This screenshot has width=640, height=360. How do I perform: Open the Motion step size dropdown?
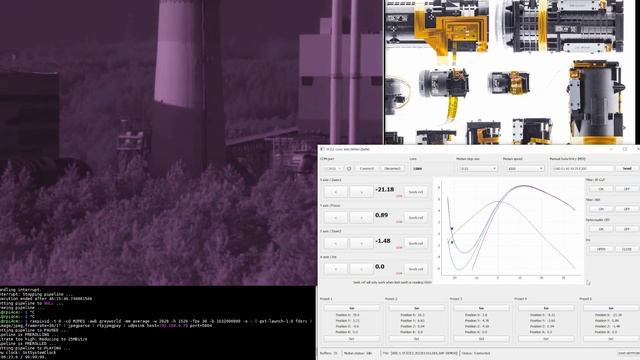[x=478, y=169]
